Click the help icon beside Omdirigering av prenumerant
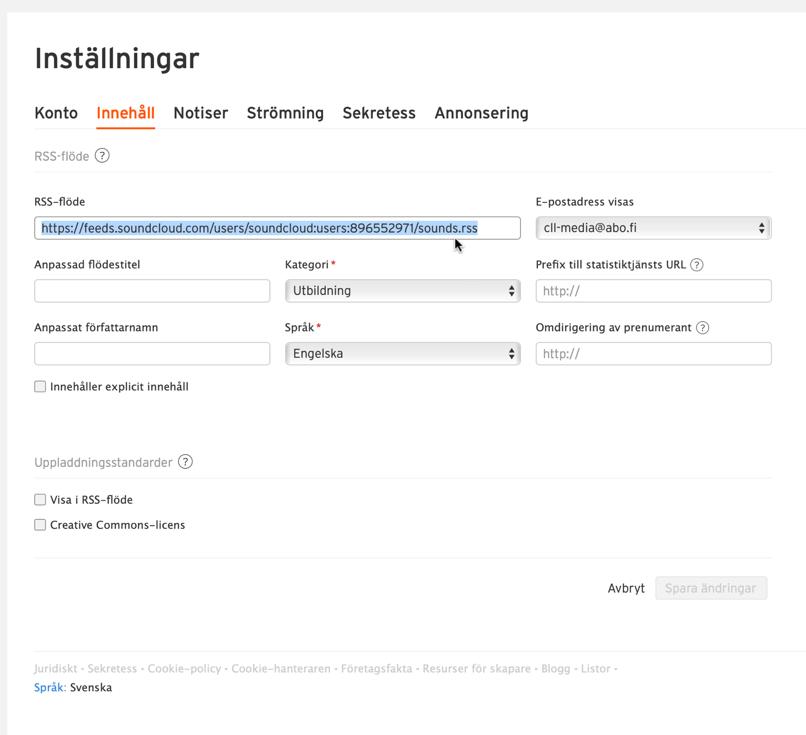 pos(702,328)
